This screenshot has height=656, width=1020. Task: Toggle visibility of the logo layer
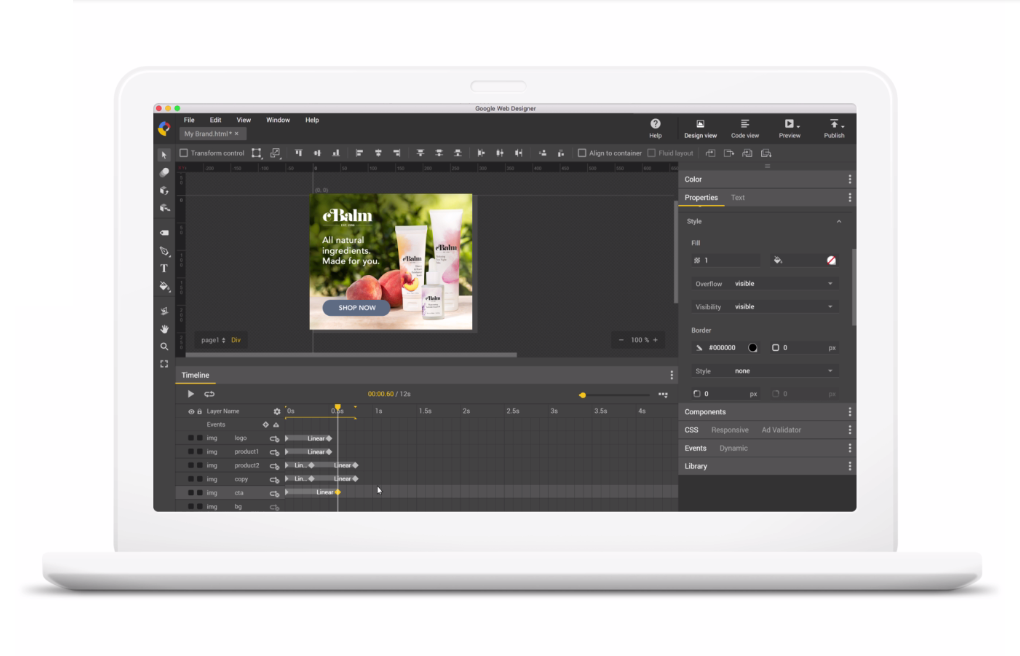(191, 439)
